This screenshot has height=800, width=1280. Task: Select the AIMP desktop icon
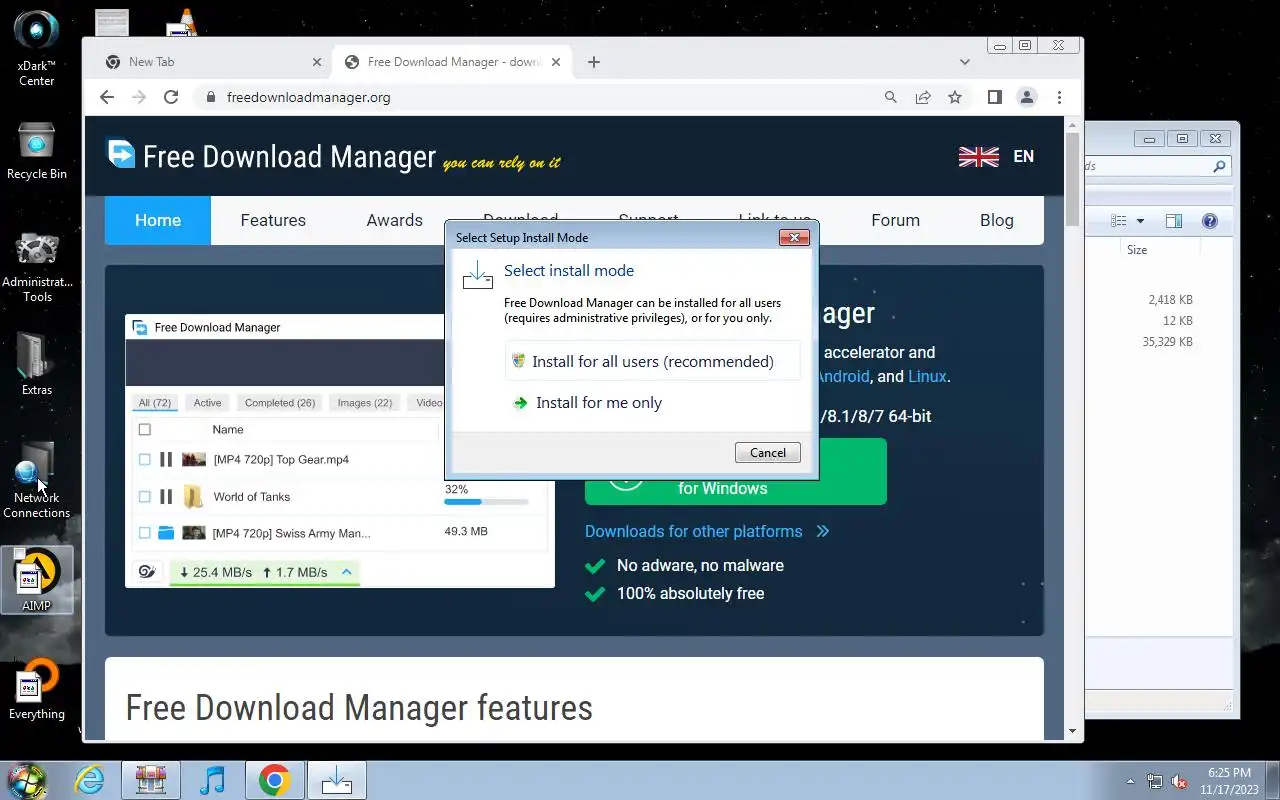[x=37, y=580]
